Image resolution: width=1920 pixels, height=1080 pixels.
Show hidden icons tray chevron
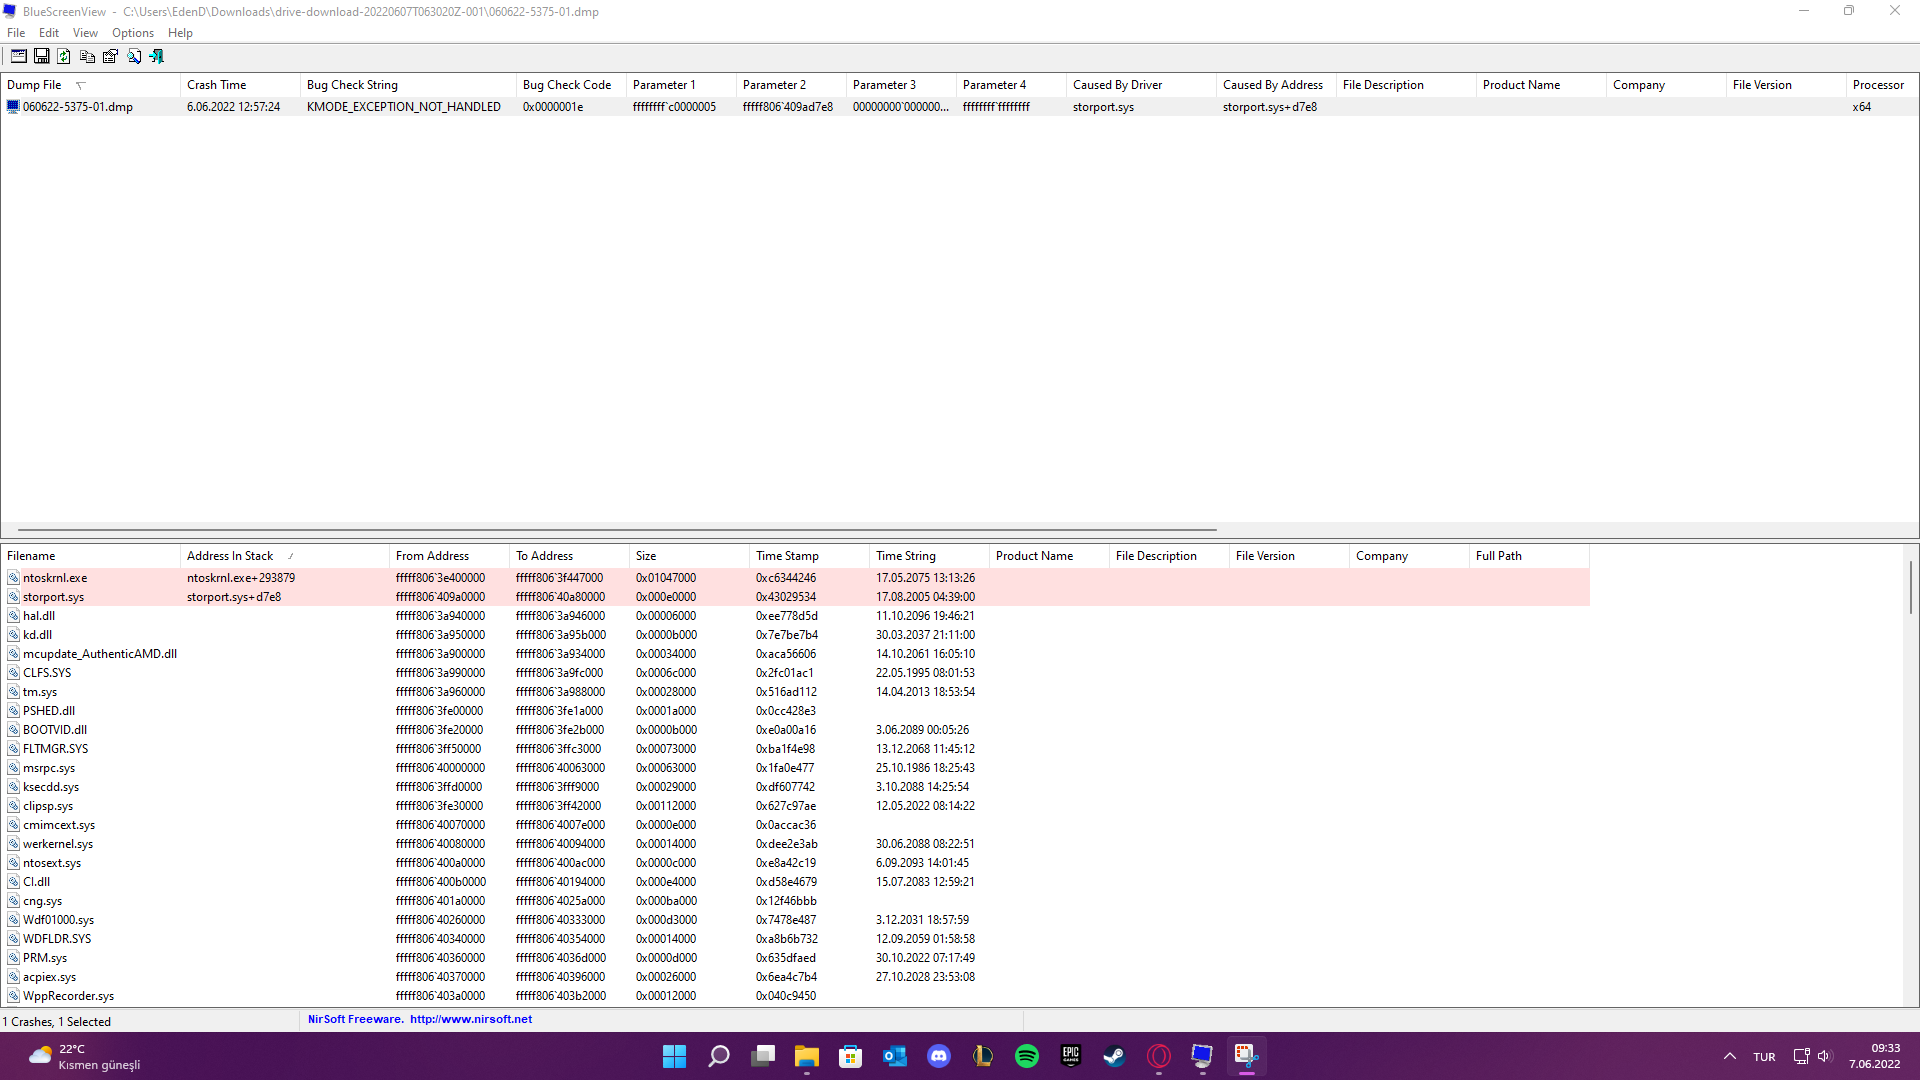tap(1729, 1056)
